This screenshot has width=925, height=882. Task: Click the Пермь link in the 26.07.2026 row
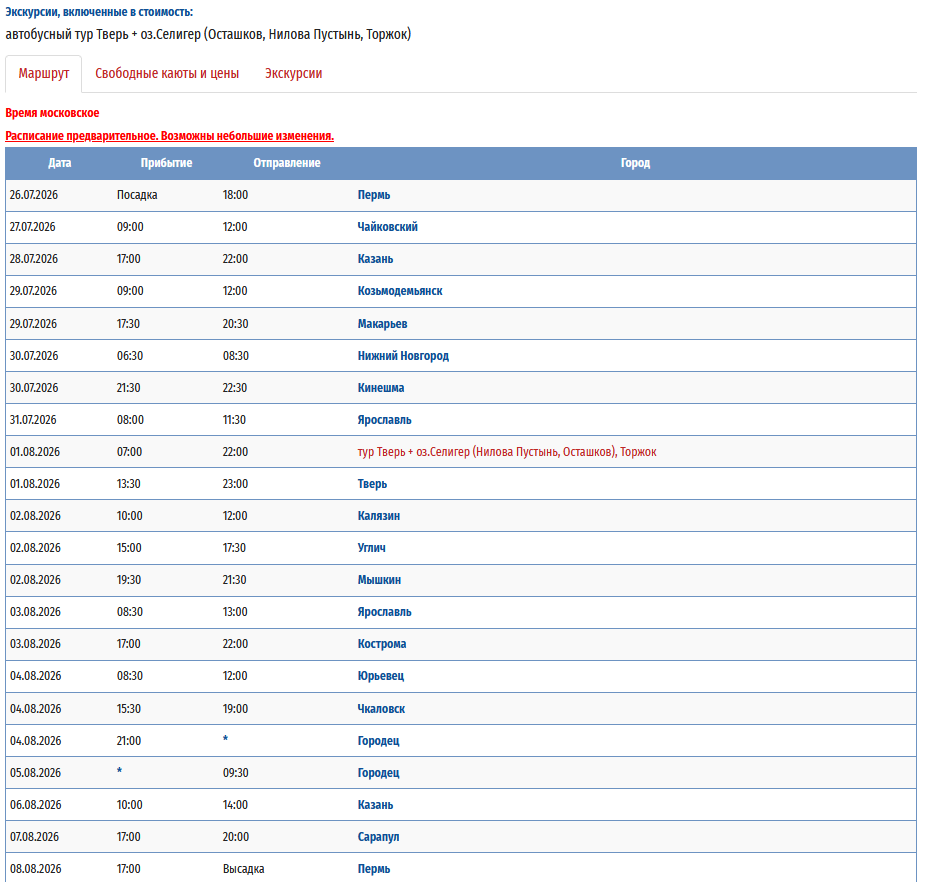(374, 195)
